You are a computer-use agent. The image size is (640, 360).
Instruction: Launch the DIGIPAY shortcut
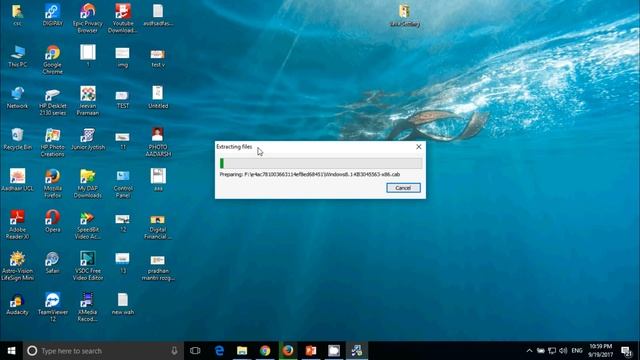pos(53,15)
